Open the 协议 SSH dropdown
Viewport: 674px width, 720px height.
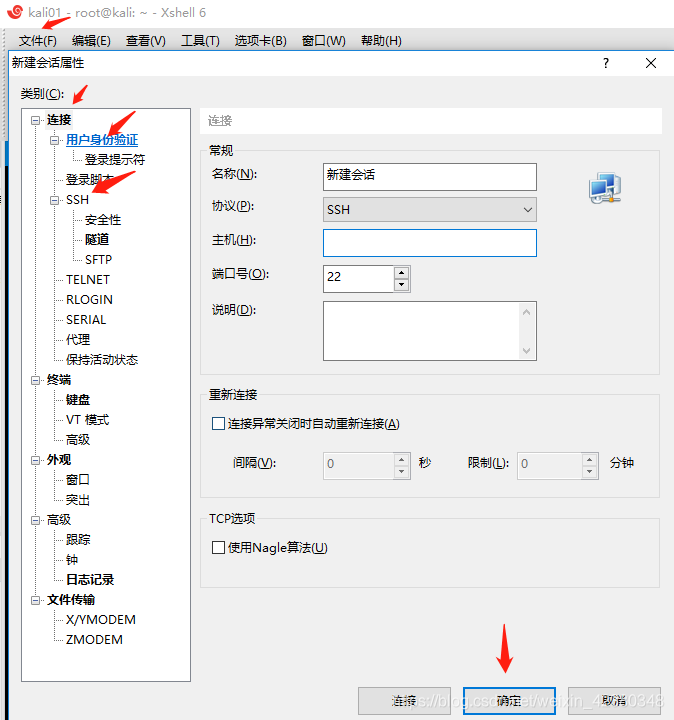pyautogui.click(x=430, y=210)
